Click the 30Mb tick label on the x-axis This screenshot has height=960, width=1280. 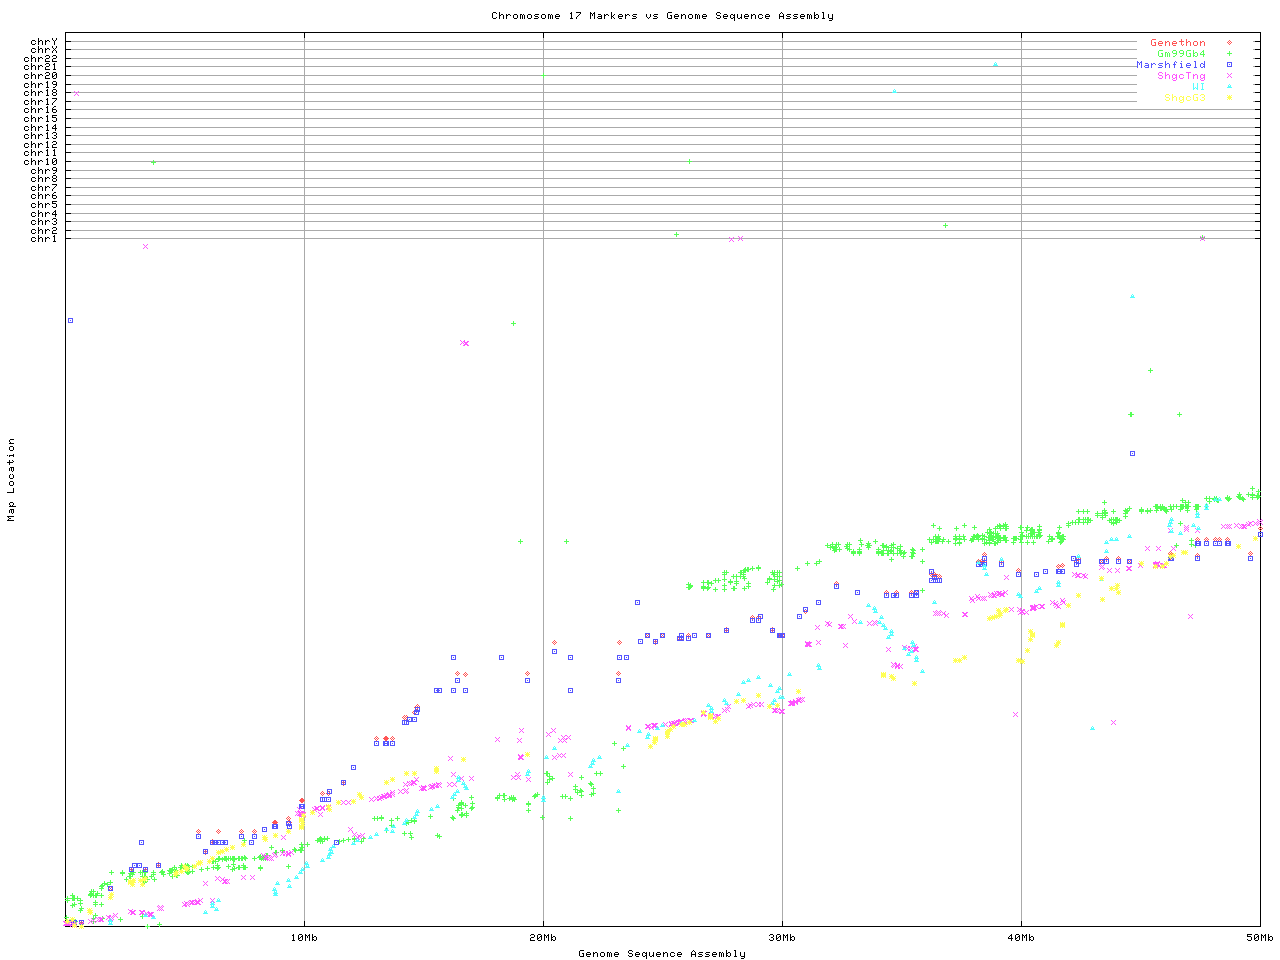tap(782, 937)
